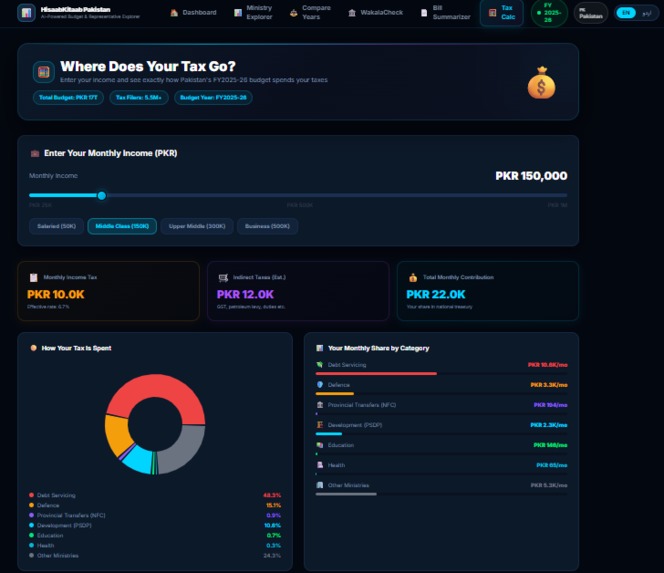Click the icon beside How Your Tax Is Spent

pos(33,348)
